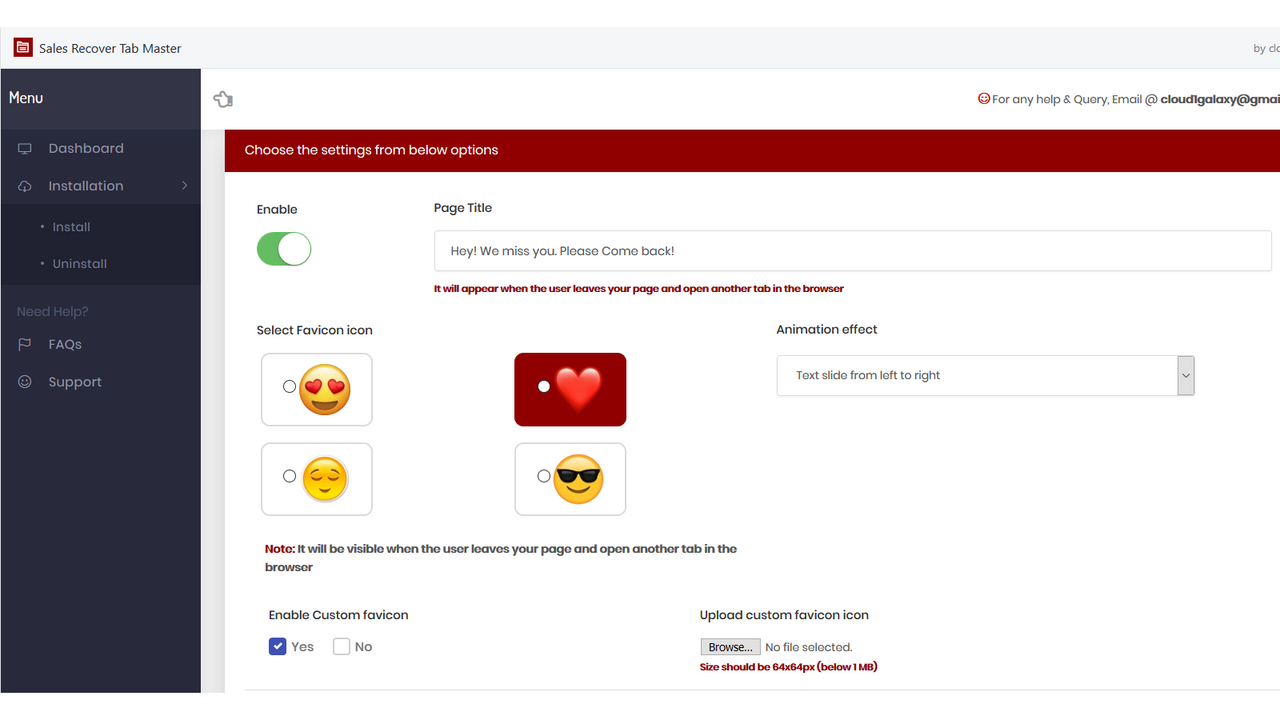This screenshot has height=720, width=1280.
Task: Select the relieved face radio button
Action: coord(289,476)
